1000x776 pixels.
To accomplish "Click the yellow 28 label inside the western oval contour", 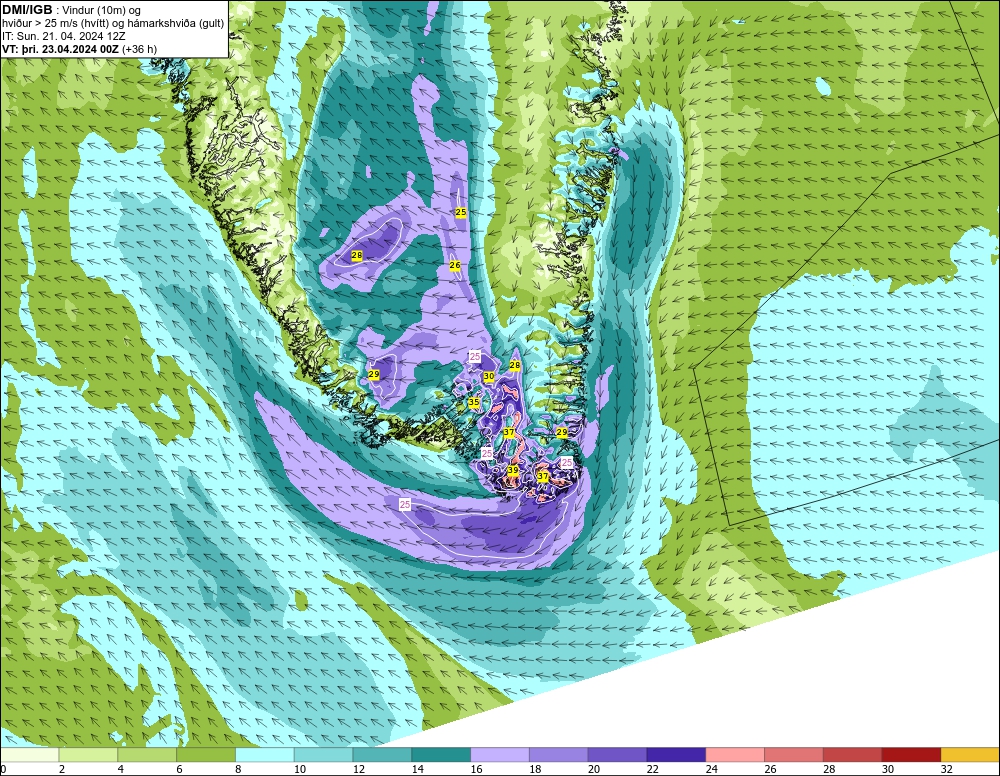I will point(357,255).
